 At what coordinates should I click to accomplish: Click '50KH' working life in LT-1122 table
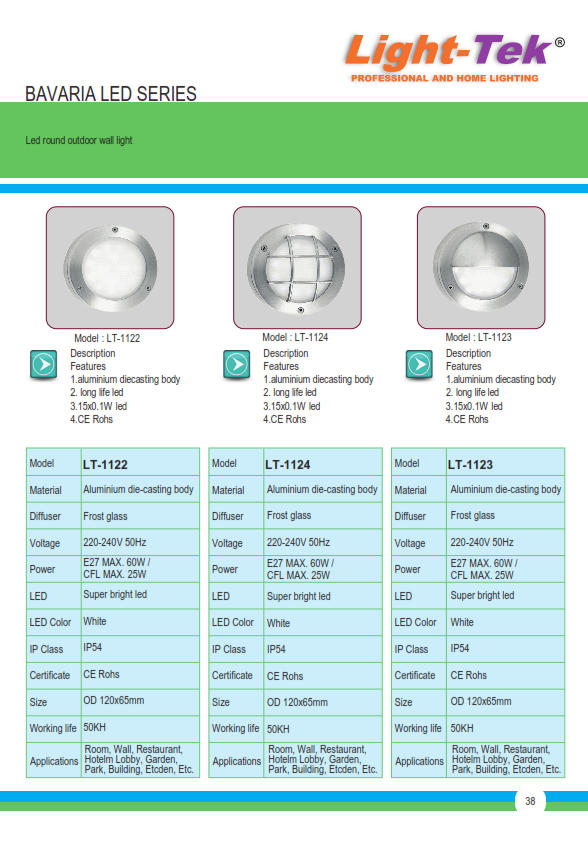click(95, 728)
